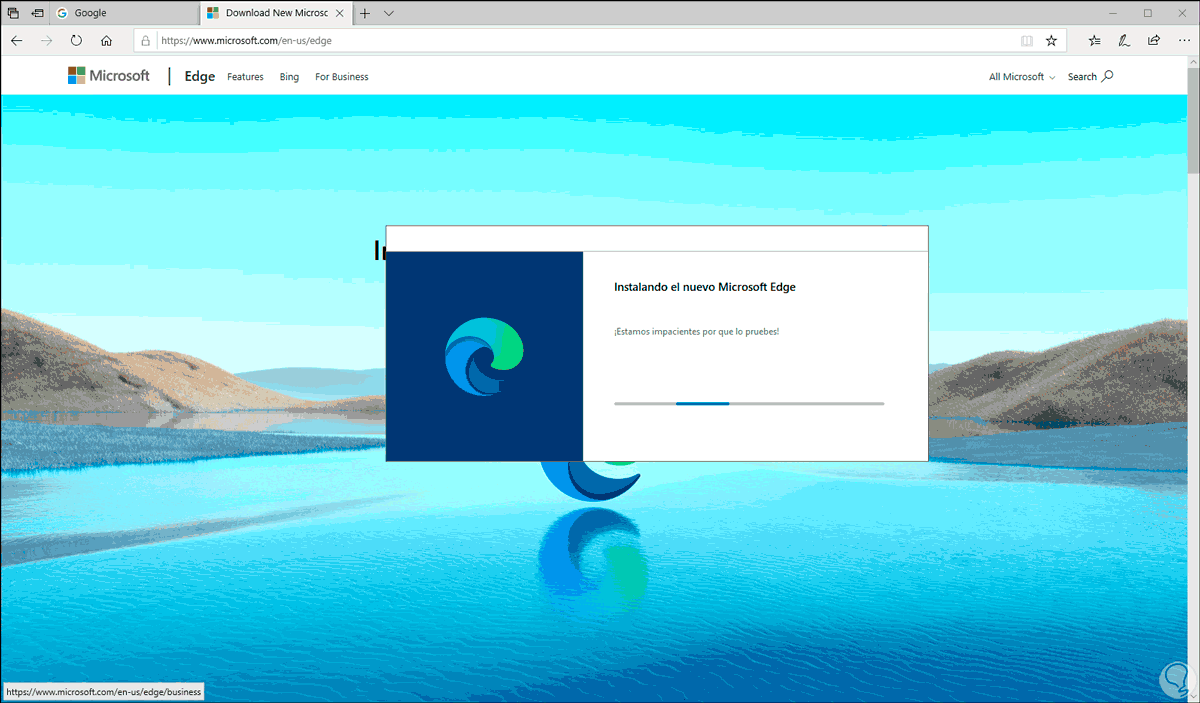The image size is (1200, 703).
Task: Open the Favorites hub icon
Action: click(x=1095, y=41)
